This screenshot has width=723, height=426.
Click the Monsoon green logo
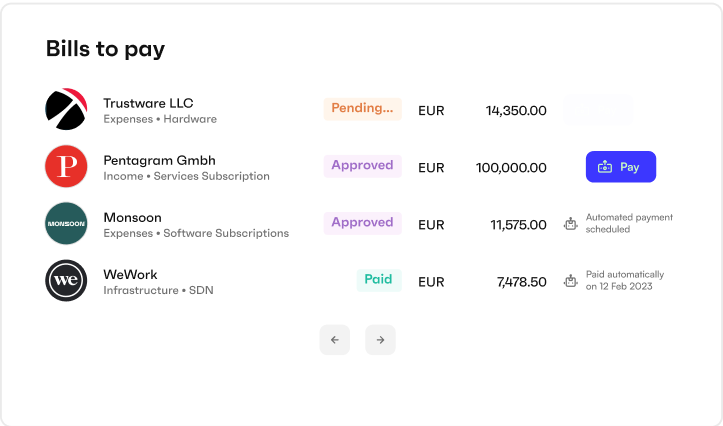(66, 224)
